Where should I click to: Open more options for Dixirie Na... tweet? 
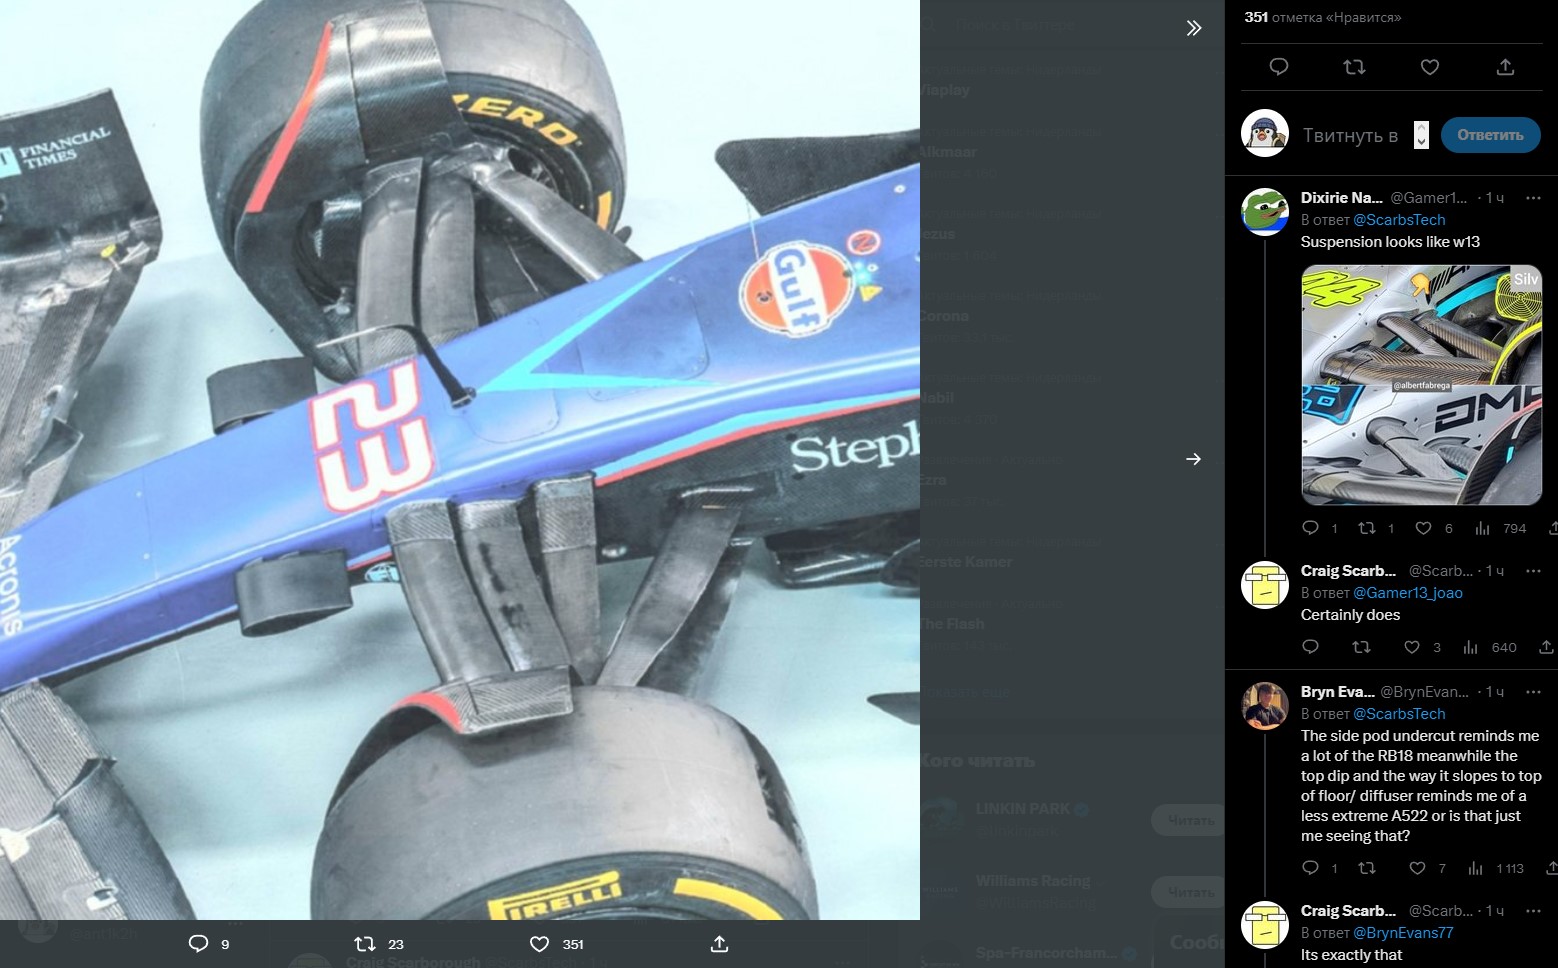[1533, 198]
